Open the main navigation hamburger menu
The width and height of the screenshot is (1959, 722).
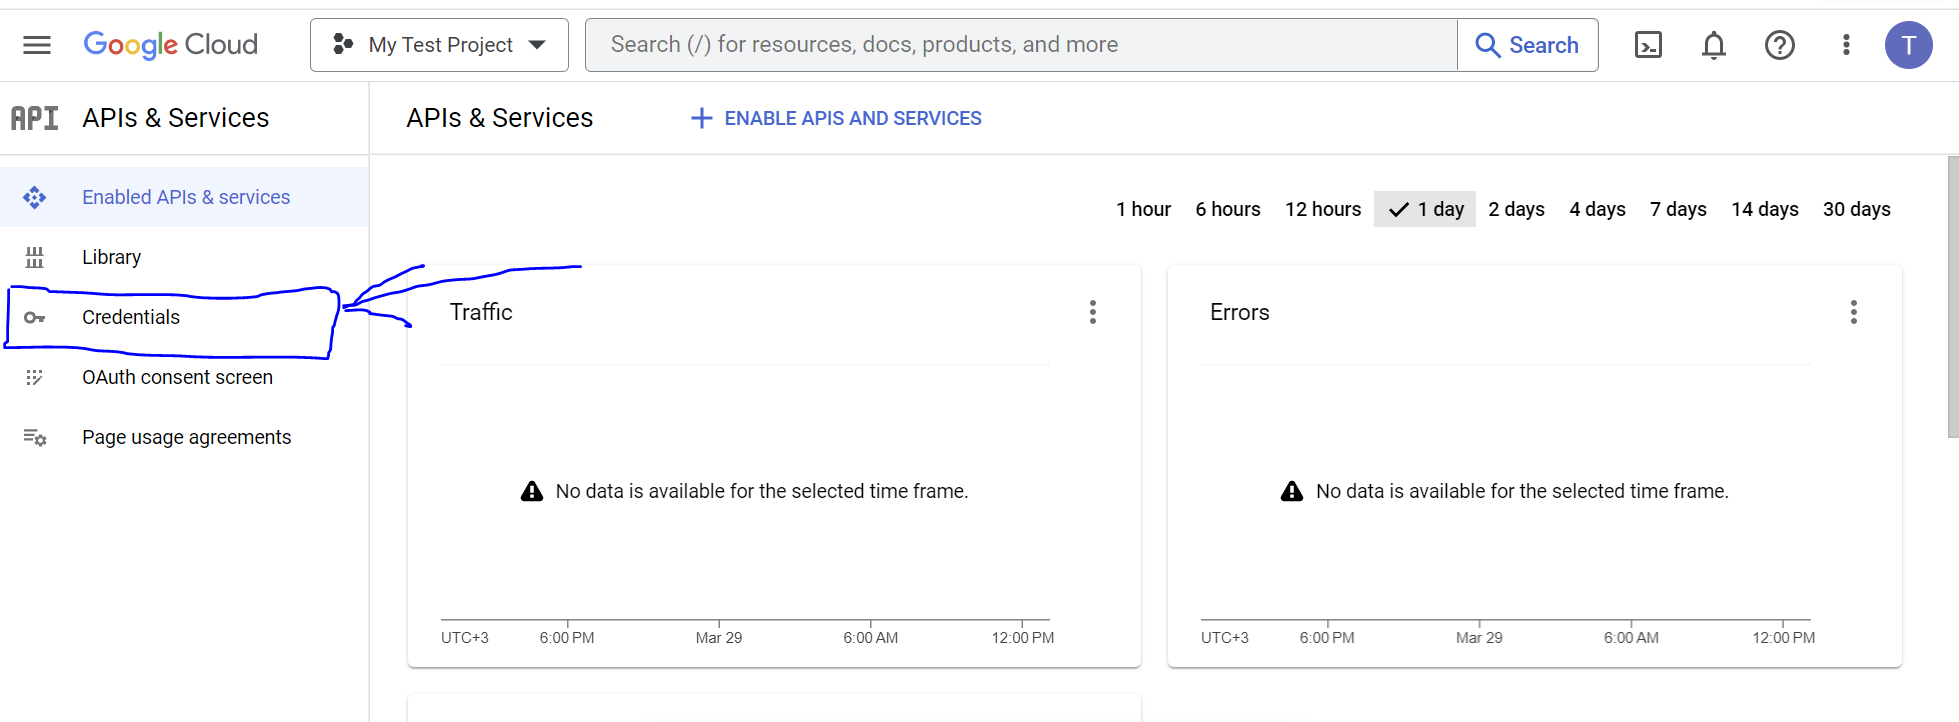[37, 45]
